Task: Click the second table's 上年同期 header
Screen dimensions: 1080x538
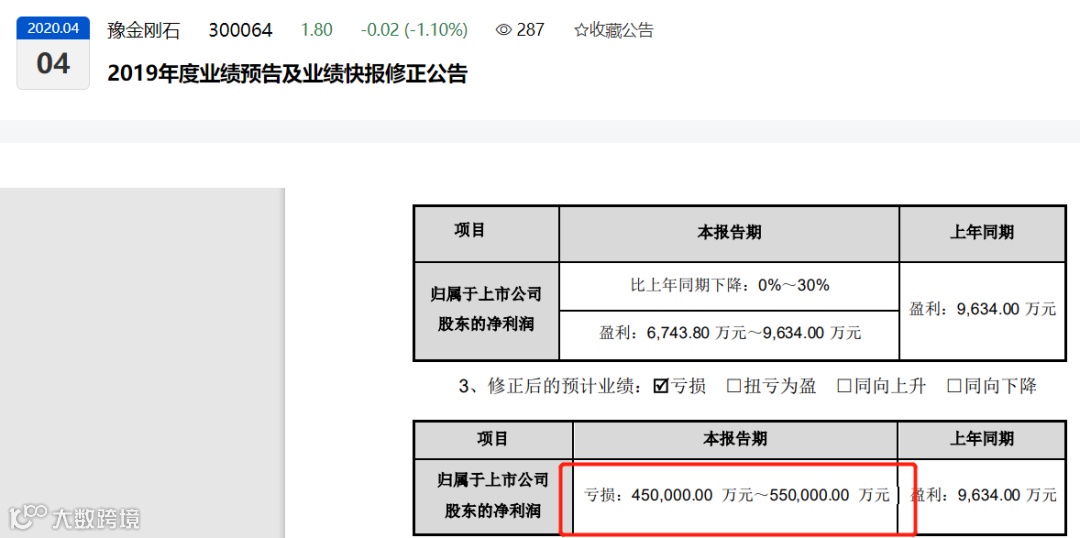Action: coord(982,439)
